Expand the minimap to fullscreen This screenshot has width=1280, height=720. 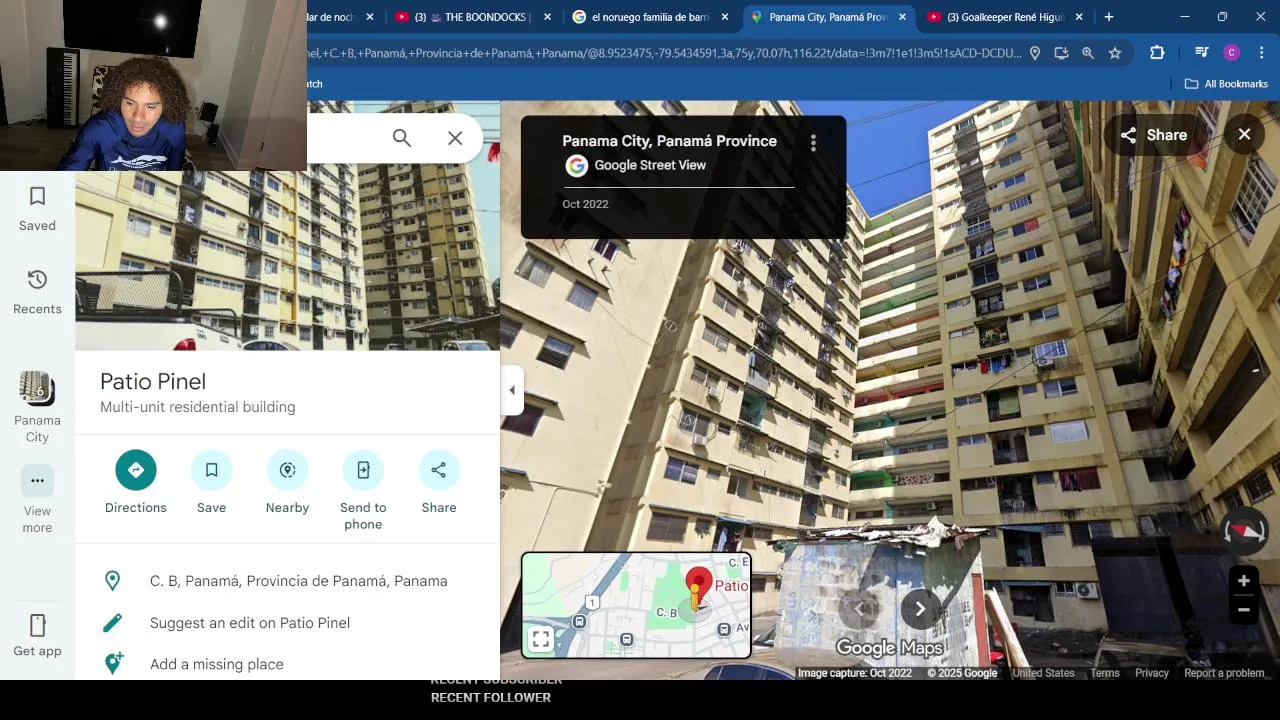pos(540,640)
